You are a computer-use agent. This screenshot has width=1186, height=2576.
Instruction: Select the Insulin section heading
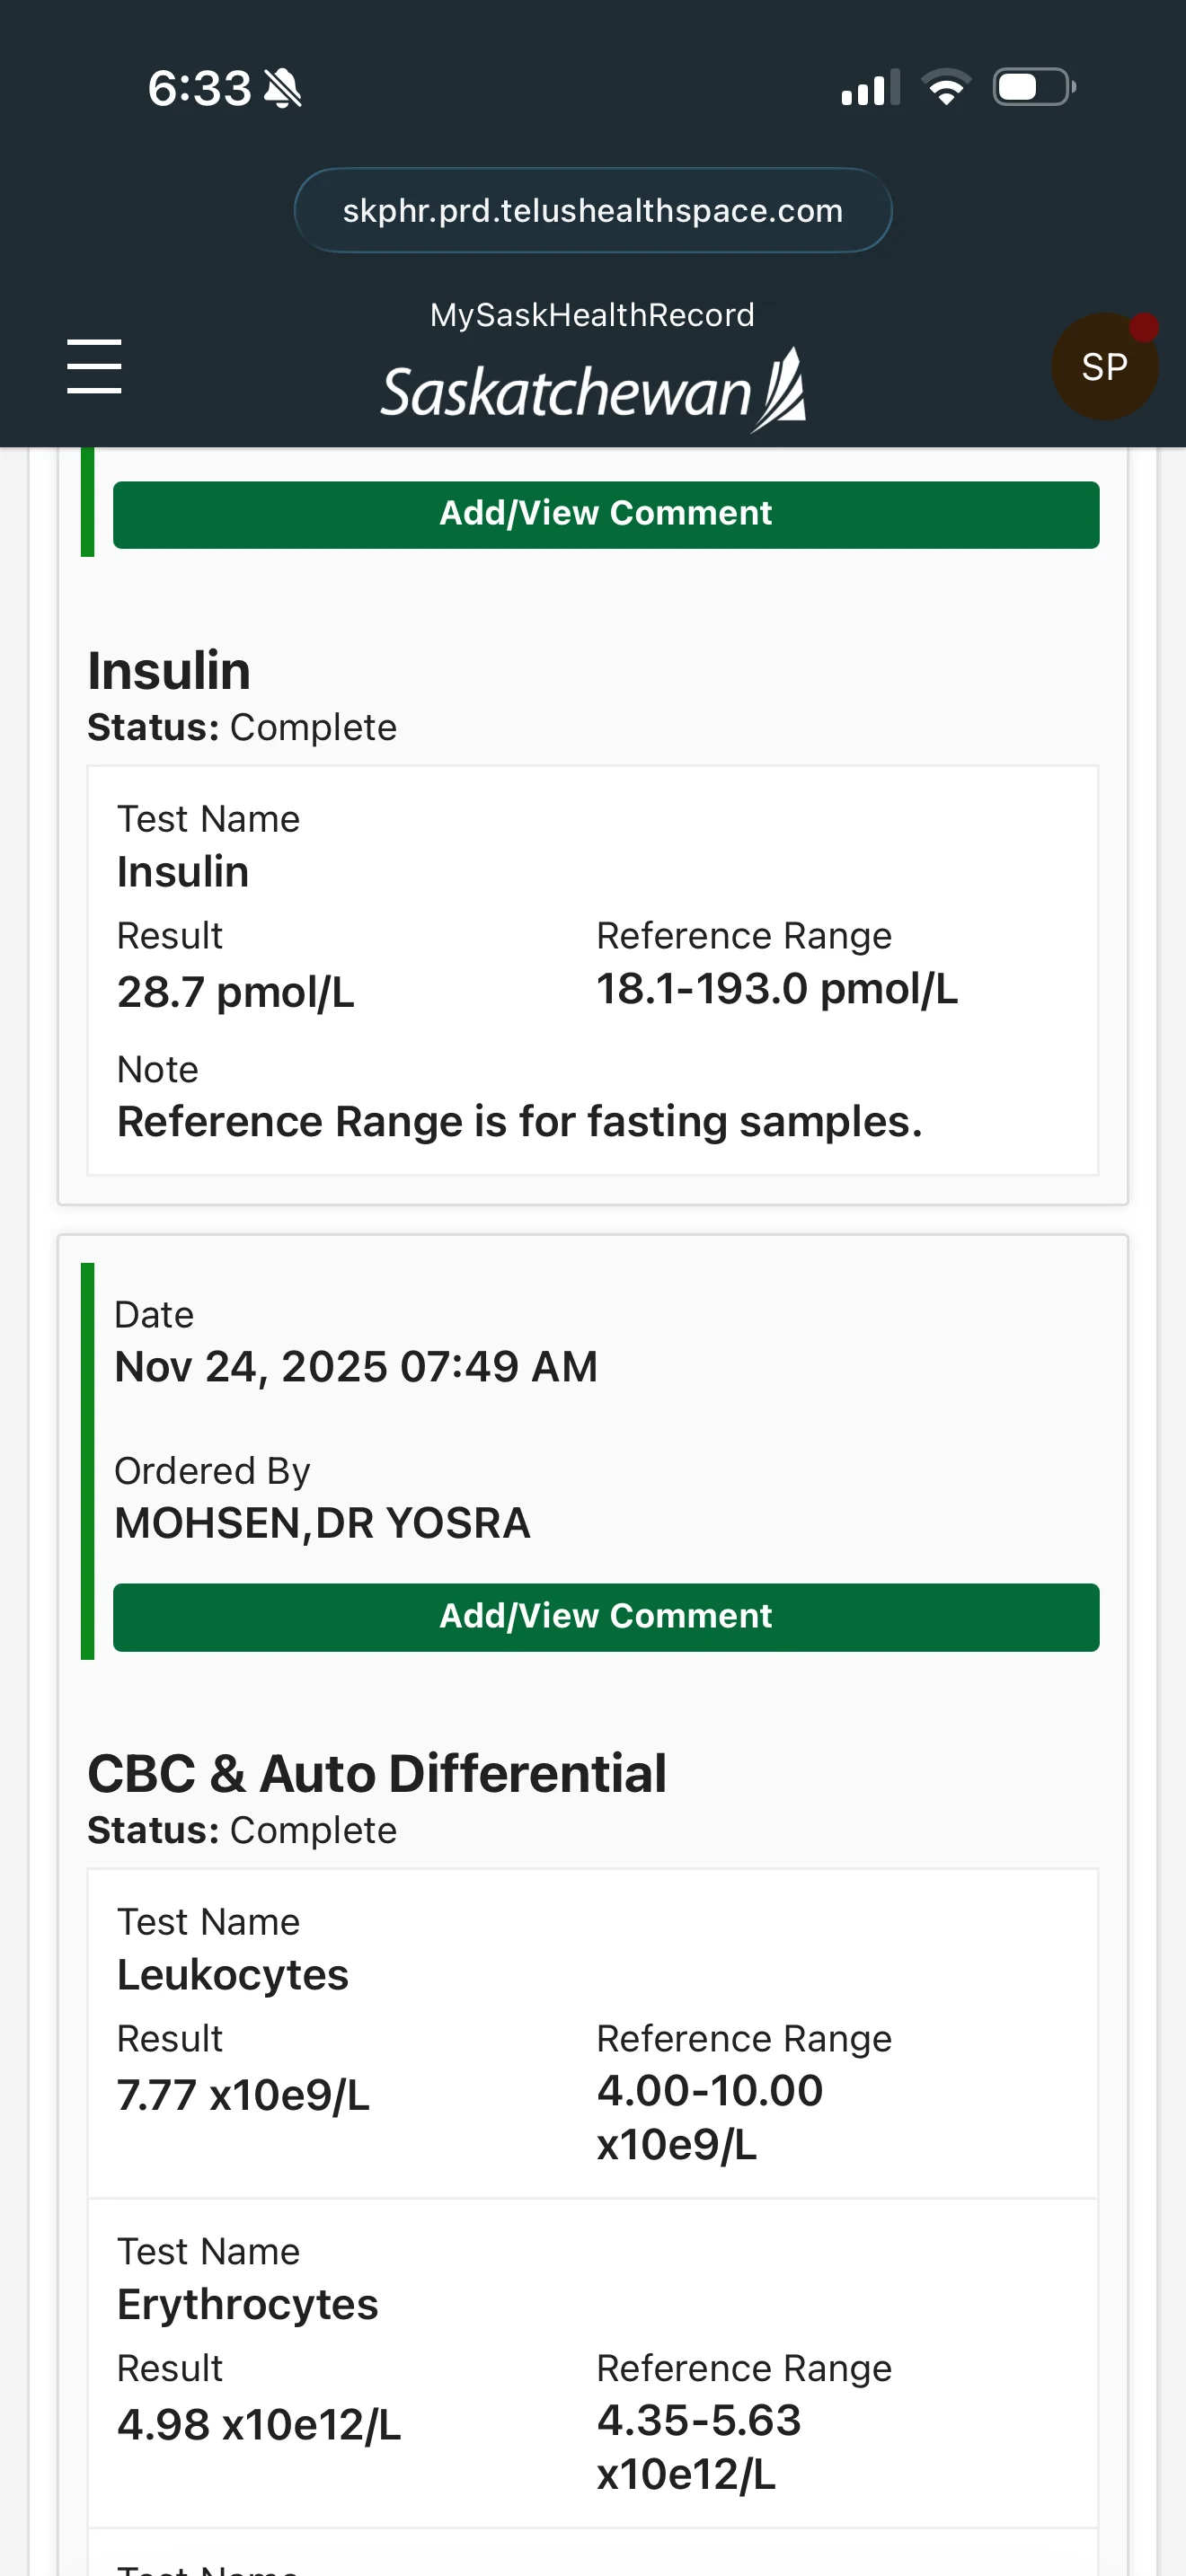(x=169, y=670)
